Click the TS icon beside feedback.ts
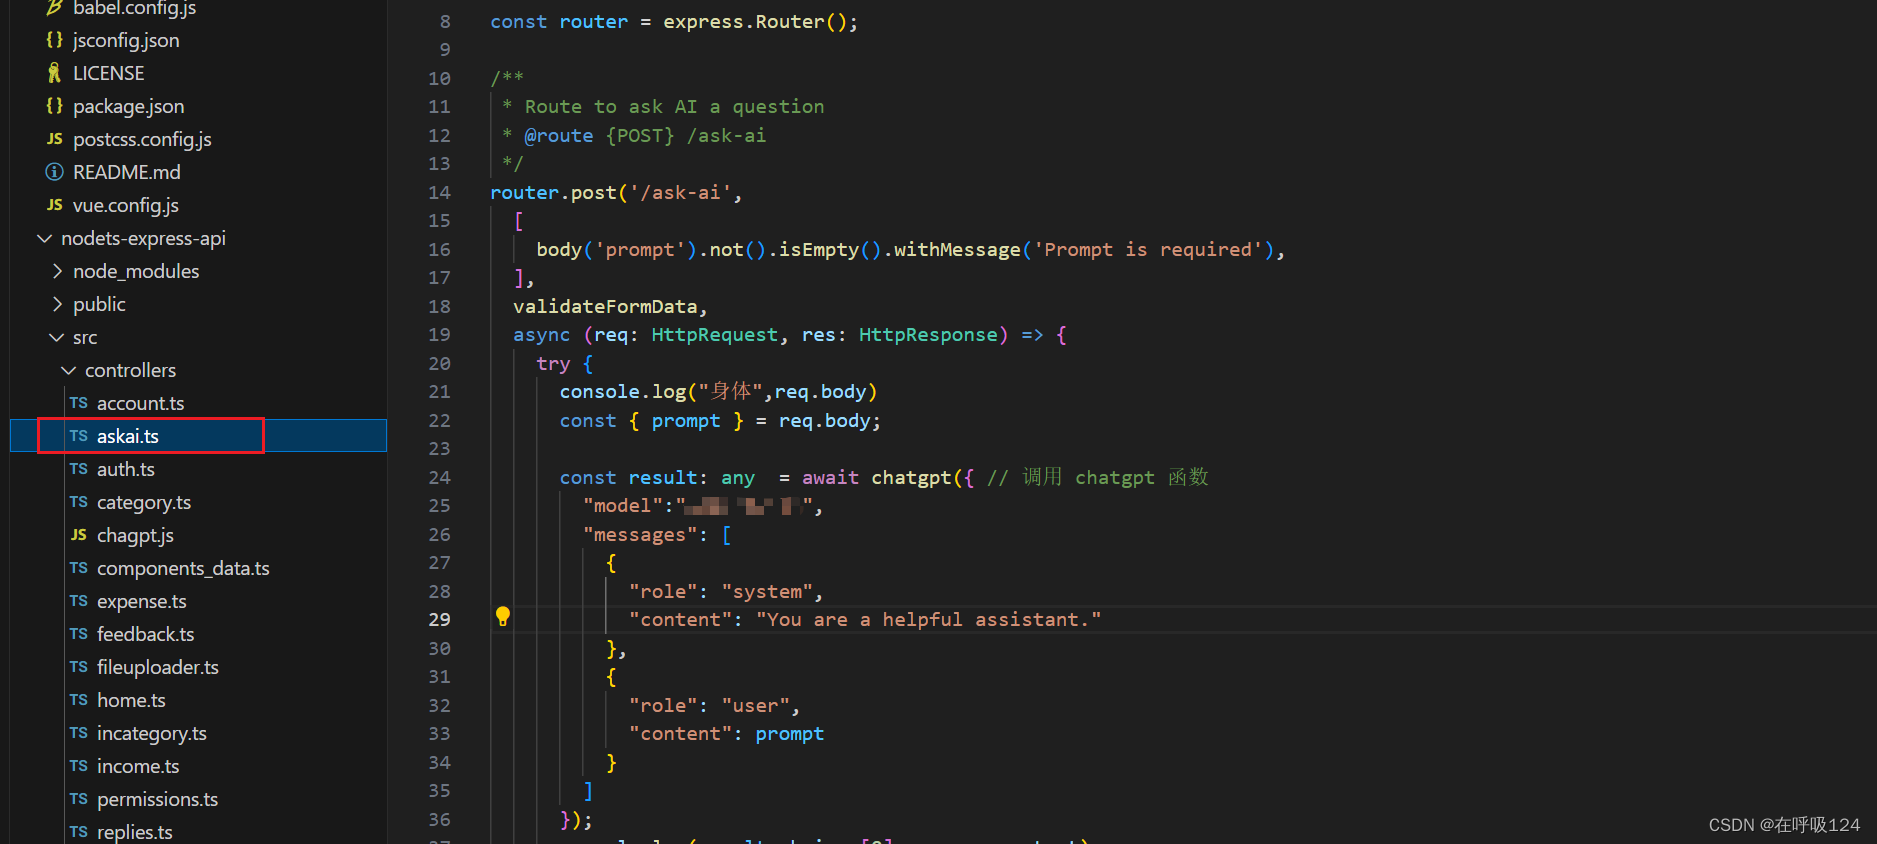The image size is (1877, 844). (x=79, y=634)
